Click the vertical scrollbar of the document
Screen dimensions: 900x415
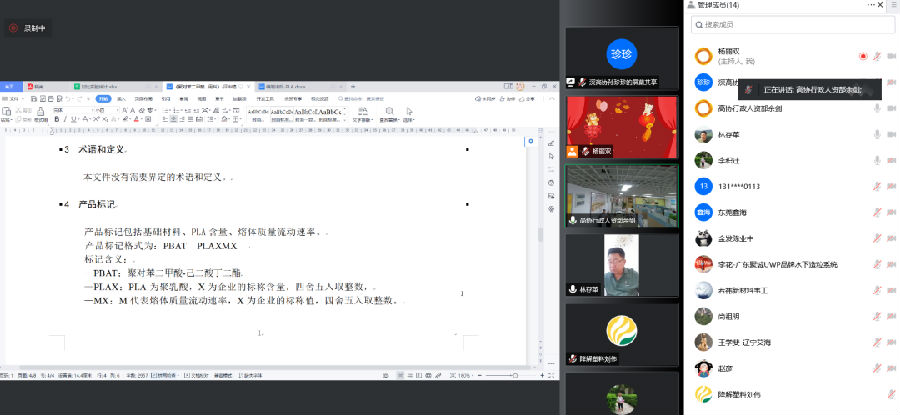pyautogui.click(x=540, y=235)
